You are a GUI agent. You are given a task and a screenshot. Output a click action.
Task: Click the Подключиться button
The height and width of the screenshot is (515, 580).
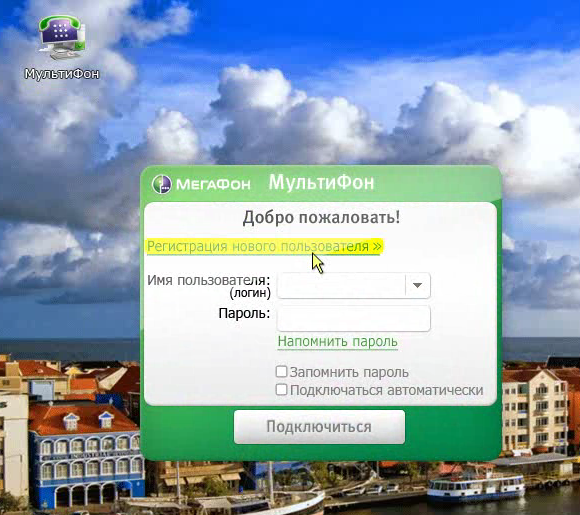point(319,427)
